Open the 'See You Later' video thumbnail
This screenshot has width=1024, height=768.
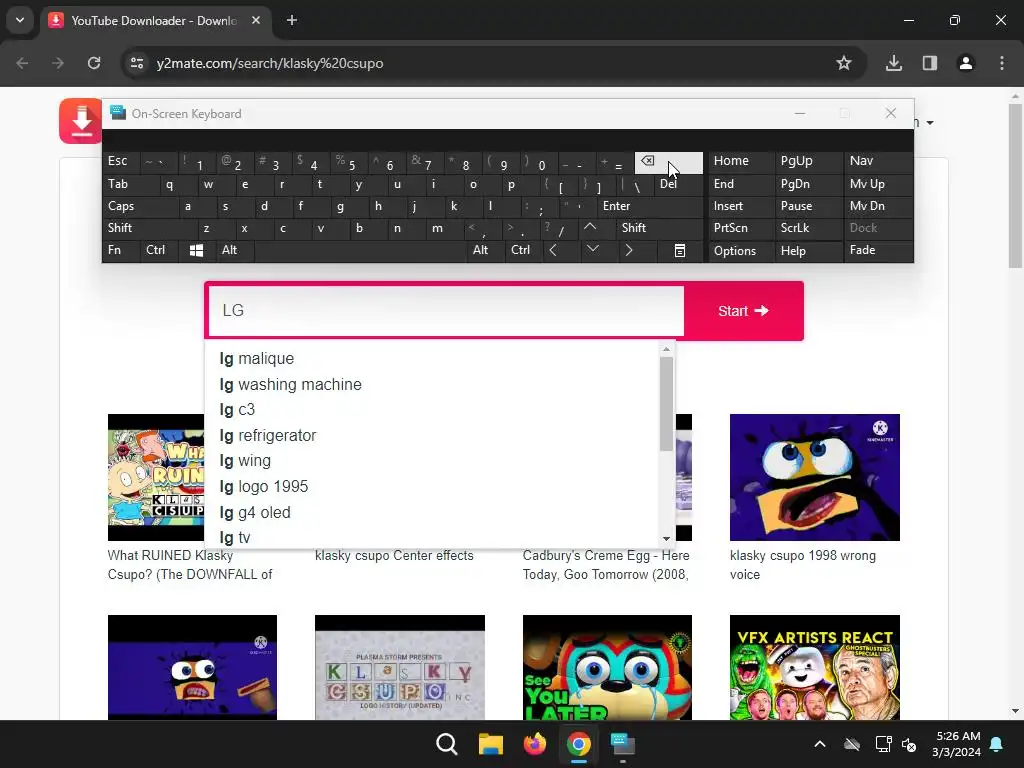(x=607, y=667)
